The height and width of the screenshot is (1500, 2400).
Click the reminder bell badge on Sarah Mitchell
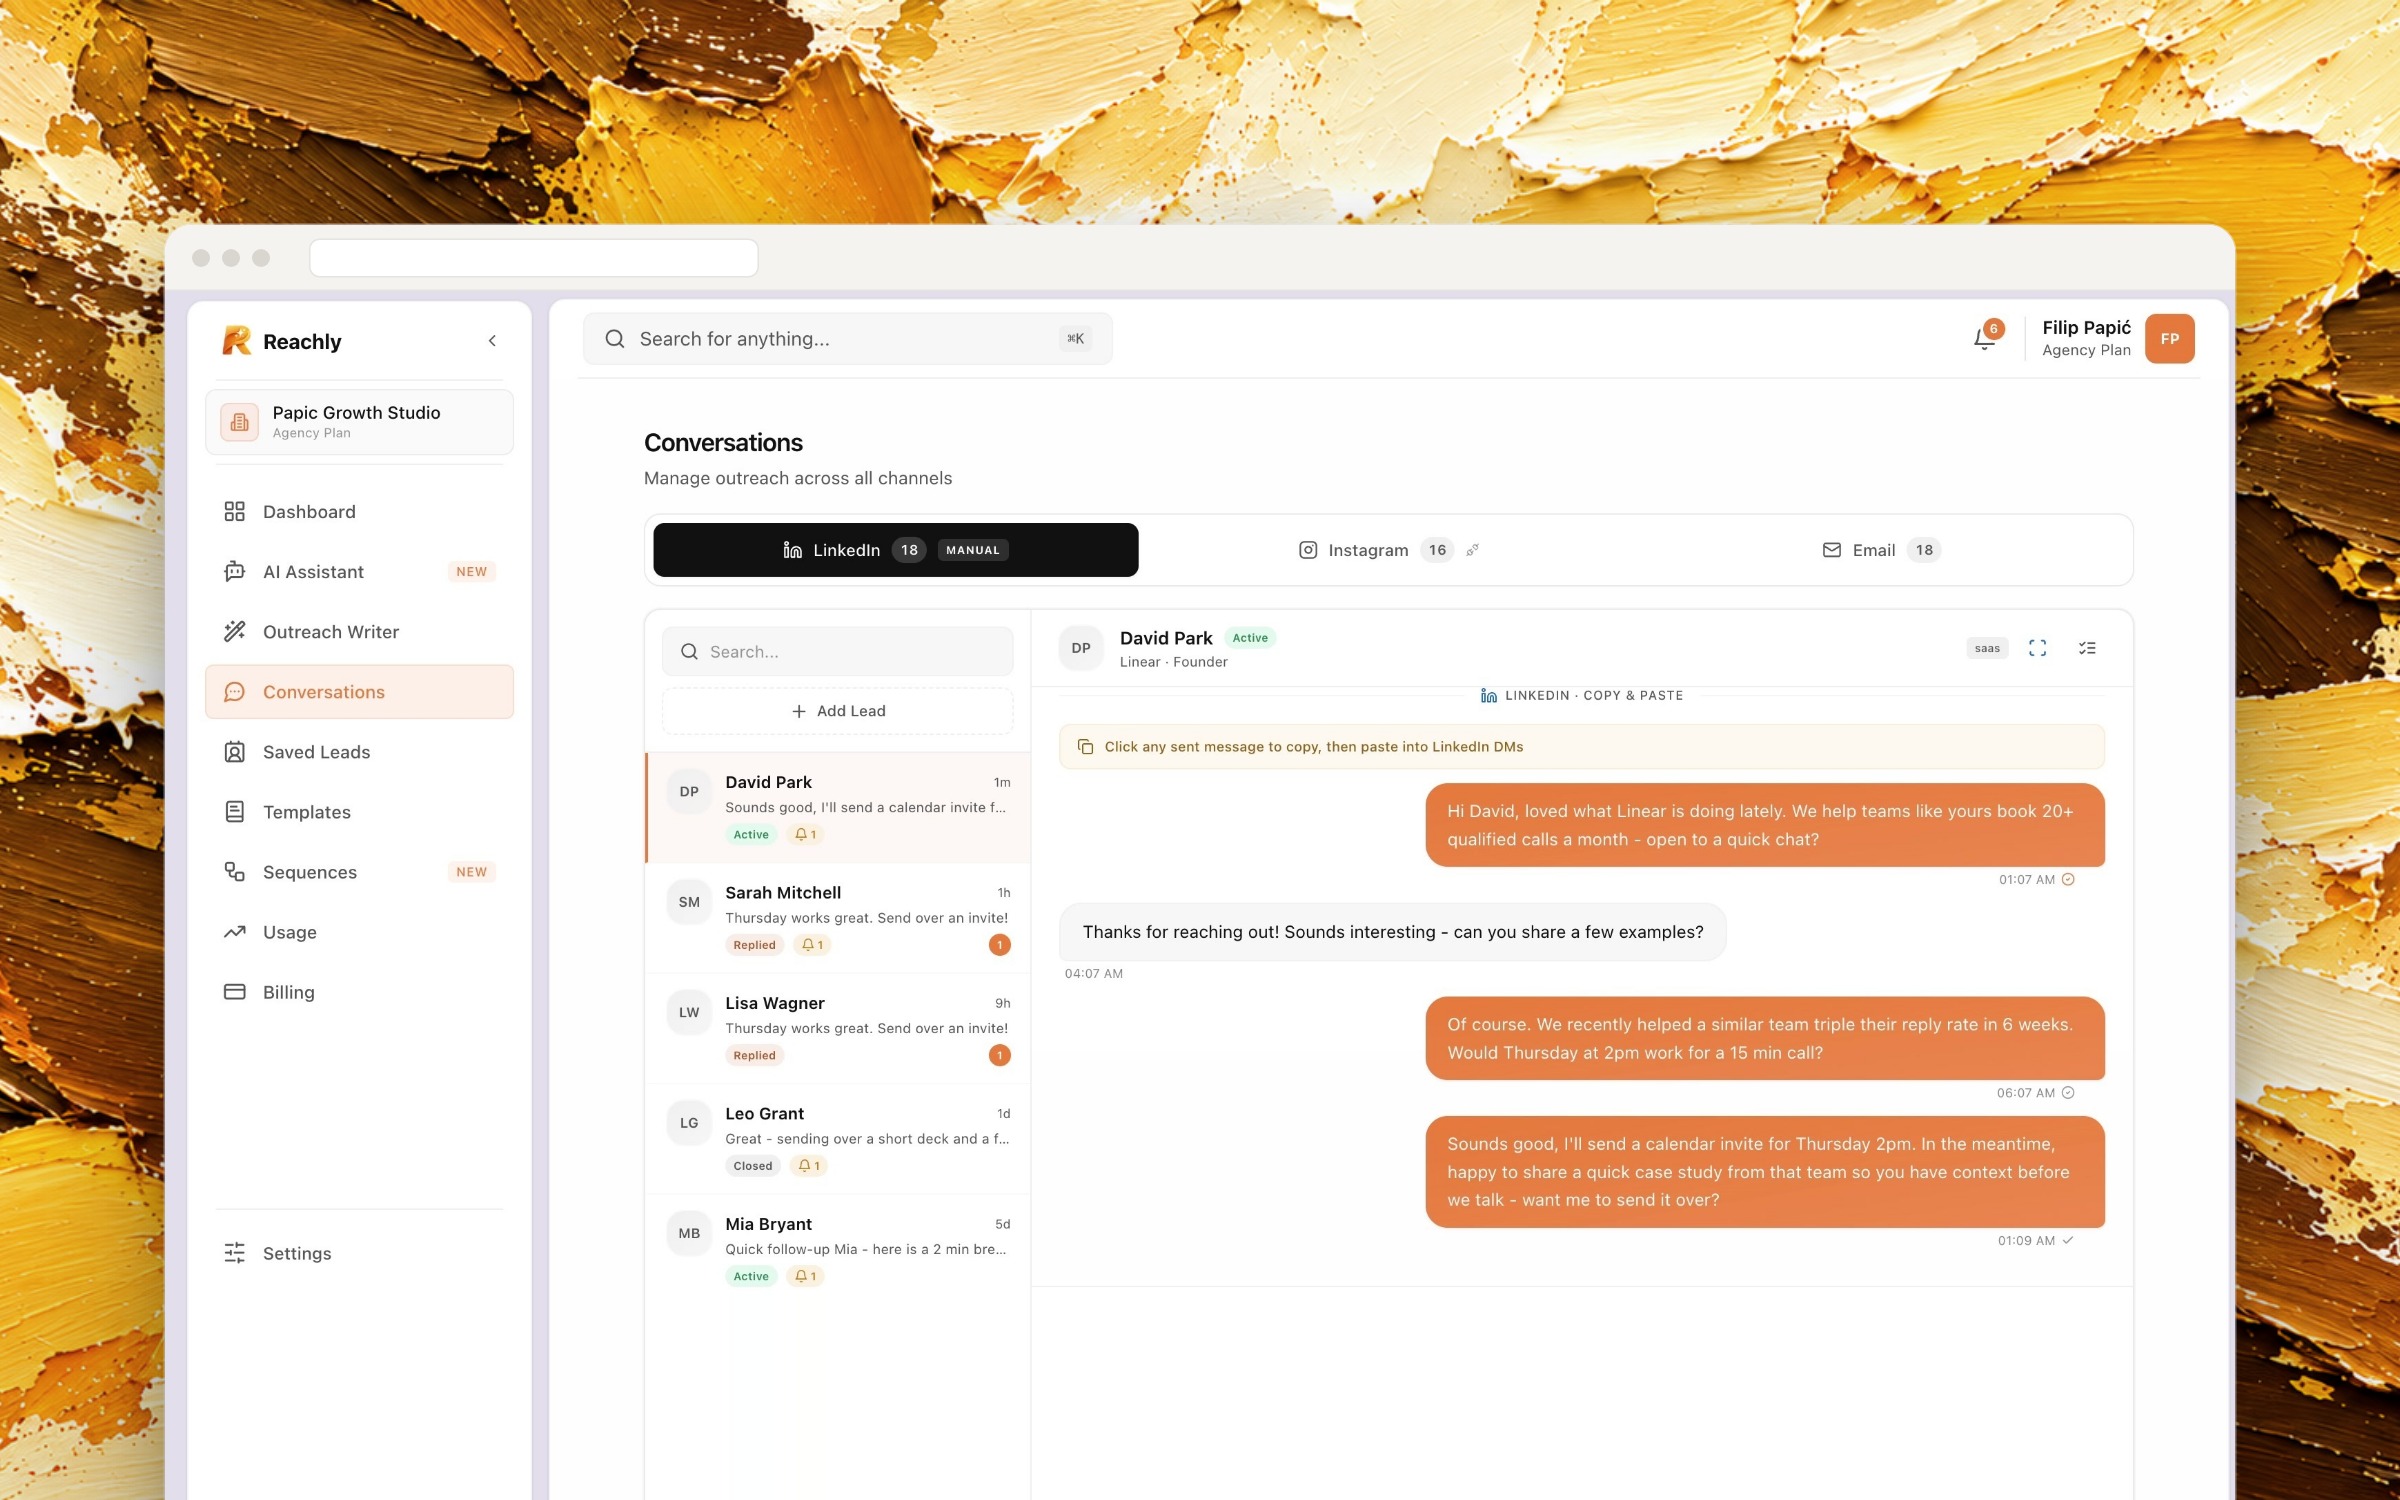[812, 945]
